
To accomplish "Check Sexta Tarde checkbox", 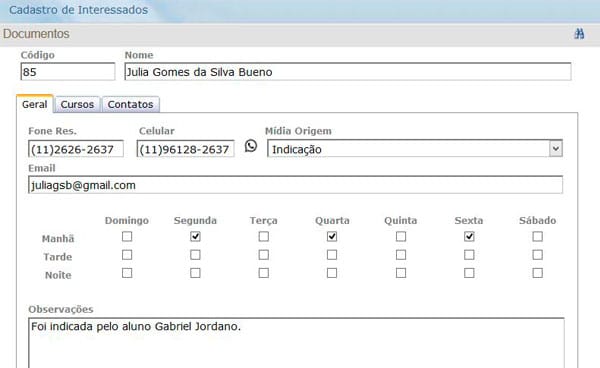I will [x=469, y=255].
